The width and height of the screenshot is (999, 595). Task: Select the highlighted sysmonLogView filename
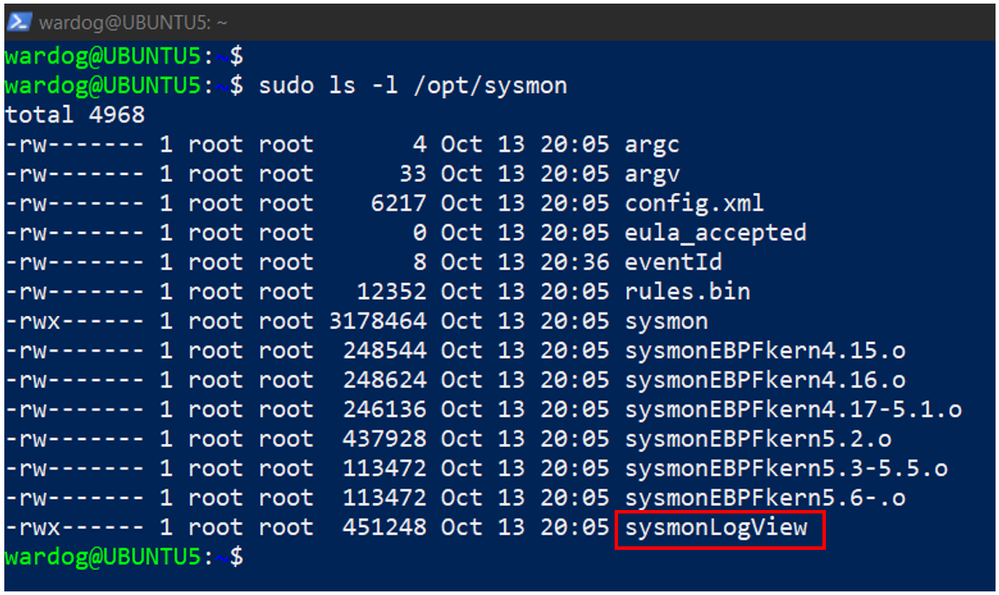716,529
